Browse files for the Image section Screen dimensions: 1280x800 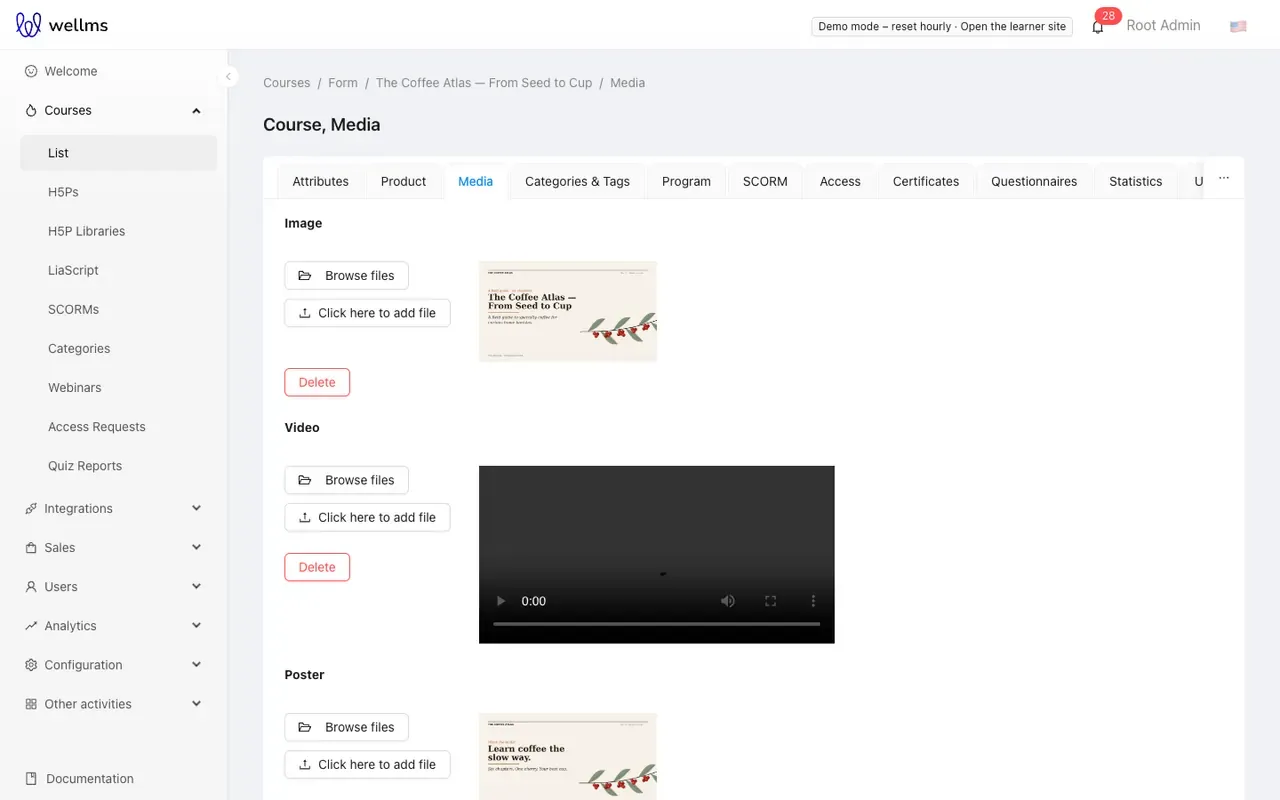tap(346, 276)
